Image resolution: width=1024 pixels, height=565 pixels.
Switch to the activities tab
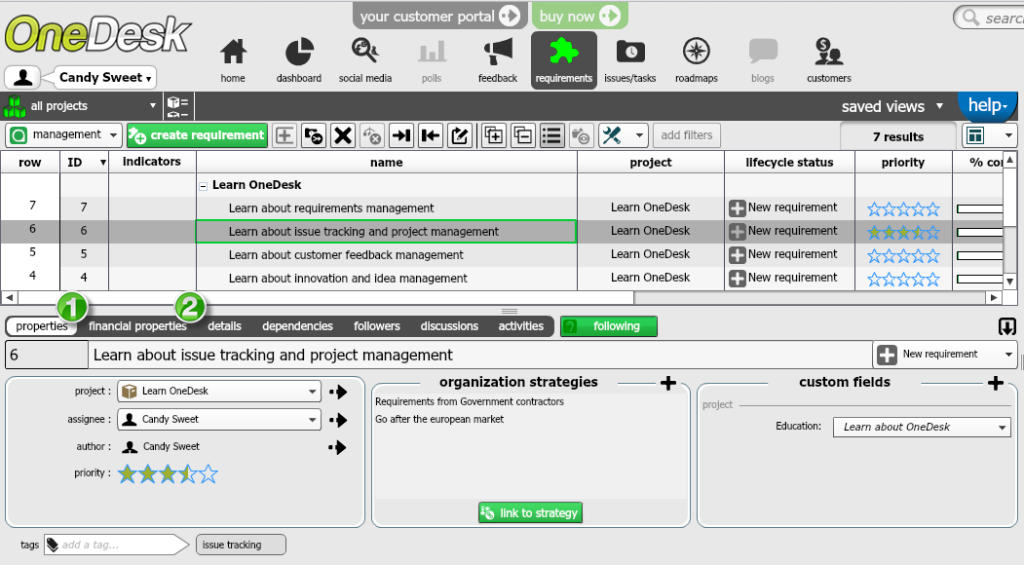pos(520,326)
